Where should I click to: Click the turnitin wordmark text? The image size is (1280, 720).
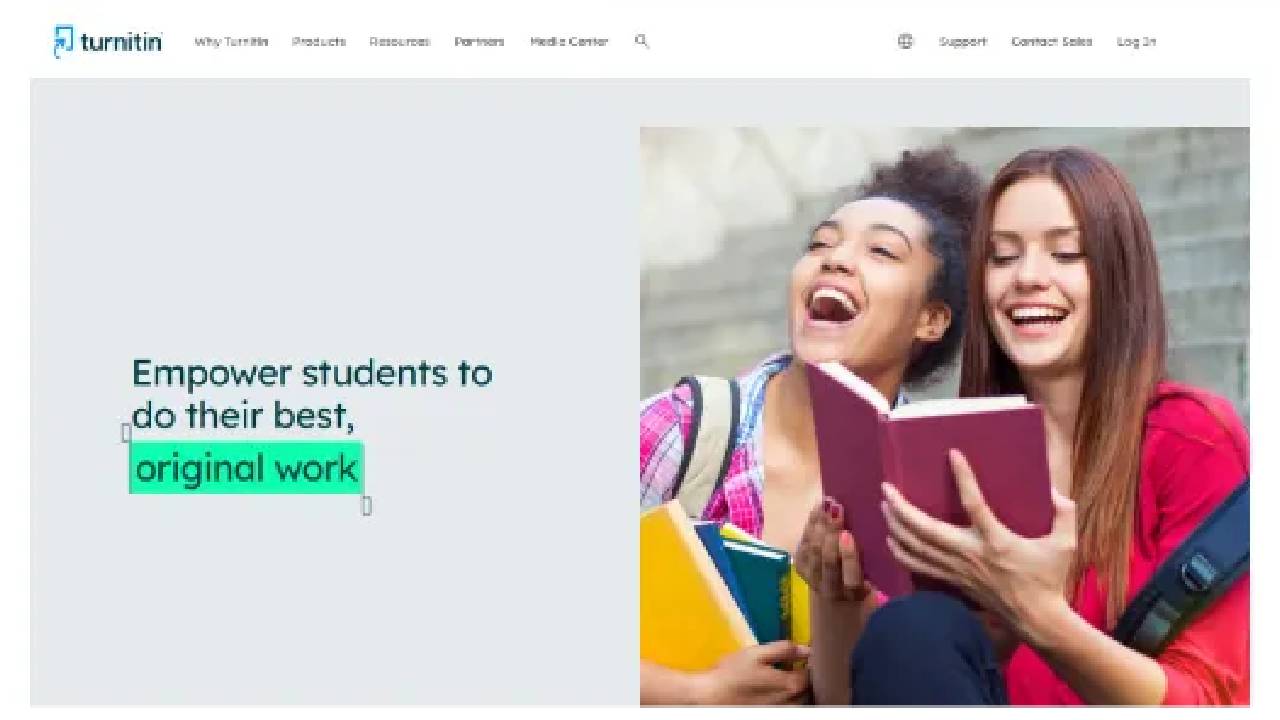[121, 42]
